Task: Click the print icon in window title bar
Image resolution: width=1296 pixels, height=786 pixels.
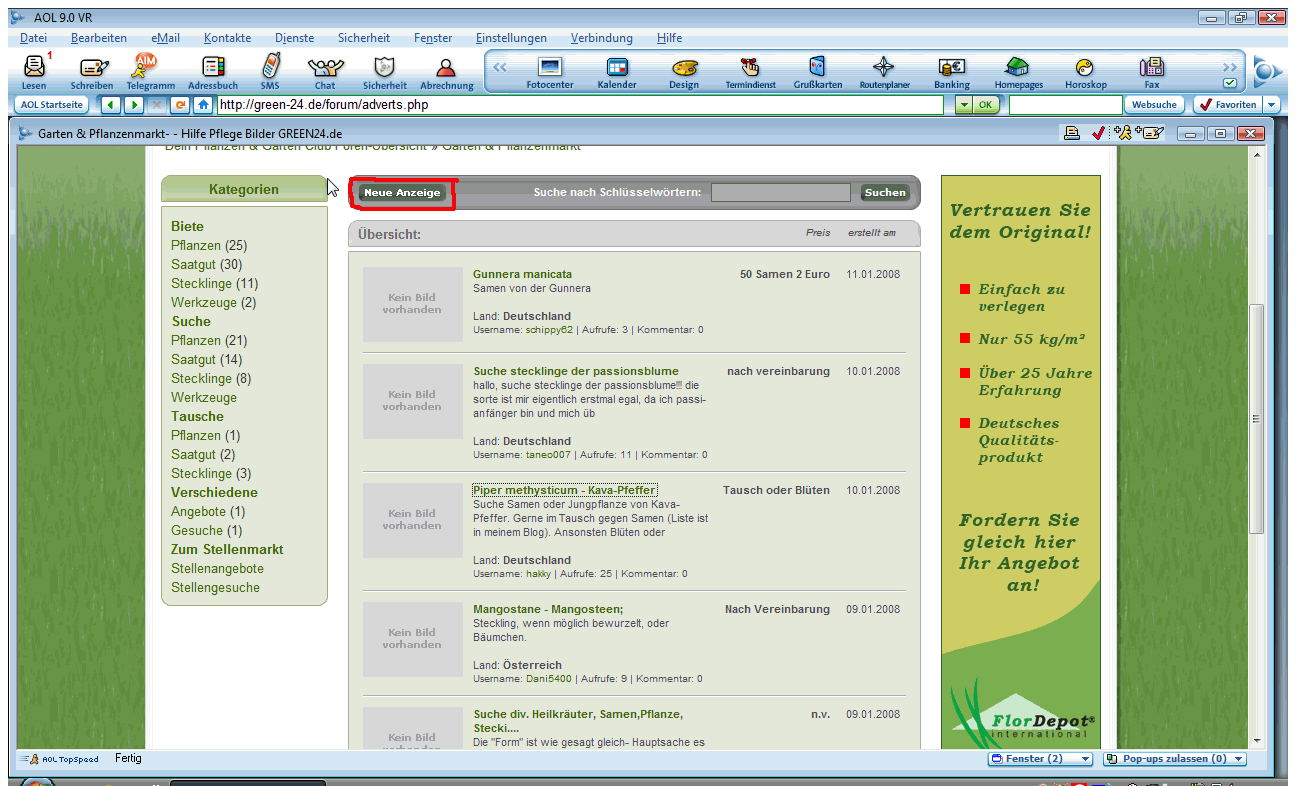Action: [1072, 133]
